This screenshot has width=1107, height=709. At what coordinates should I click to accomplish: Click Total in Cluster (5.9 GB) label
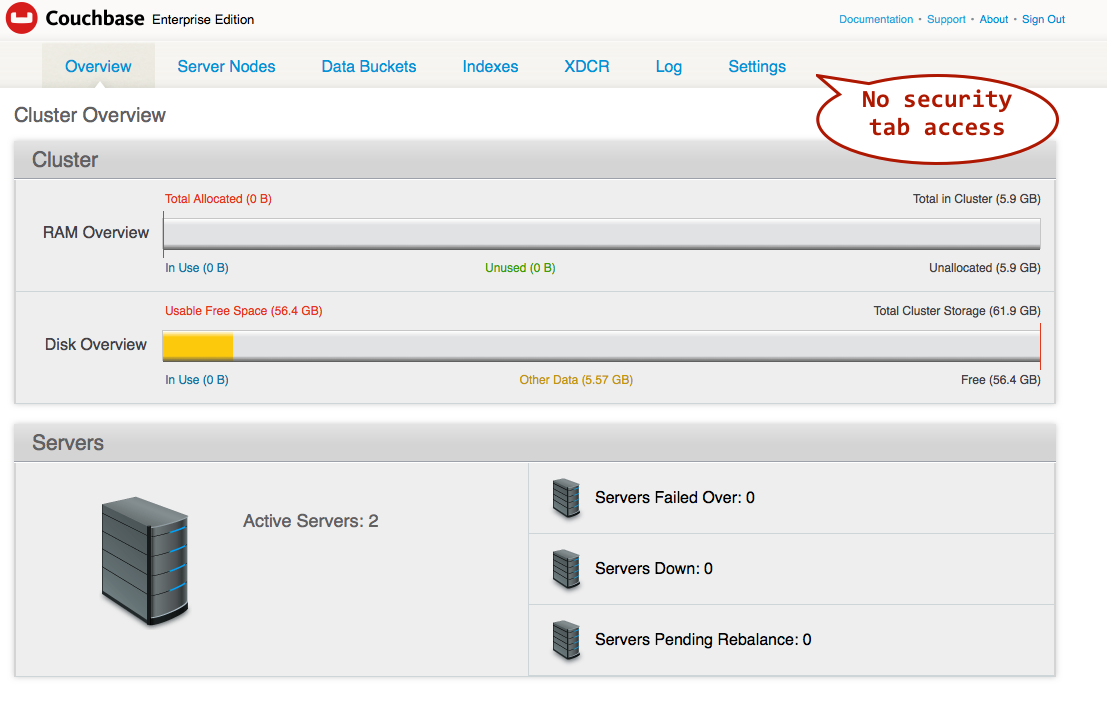pyautogui.click(x=976, y=199)
